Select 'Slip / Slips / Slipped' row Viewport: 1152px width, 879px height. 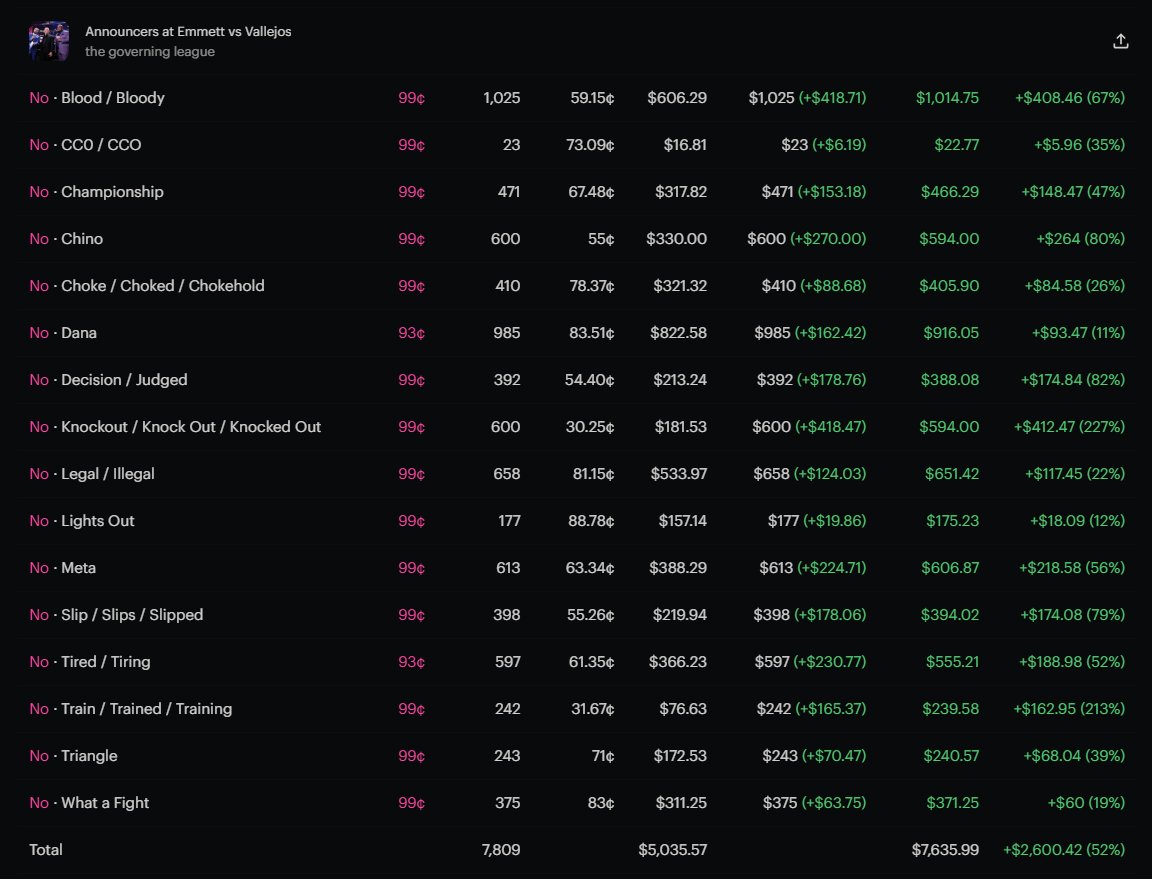[576, 615]
